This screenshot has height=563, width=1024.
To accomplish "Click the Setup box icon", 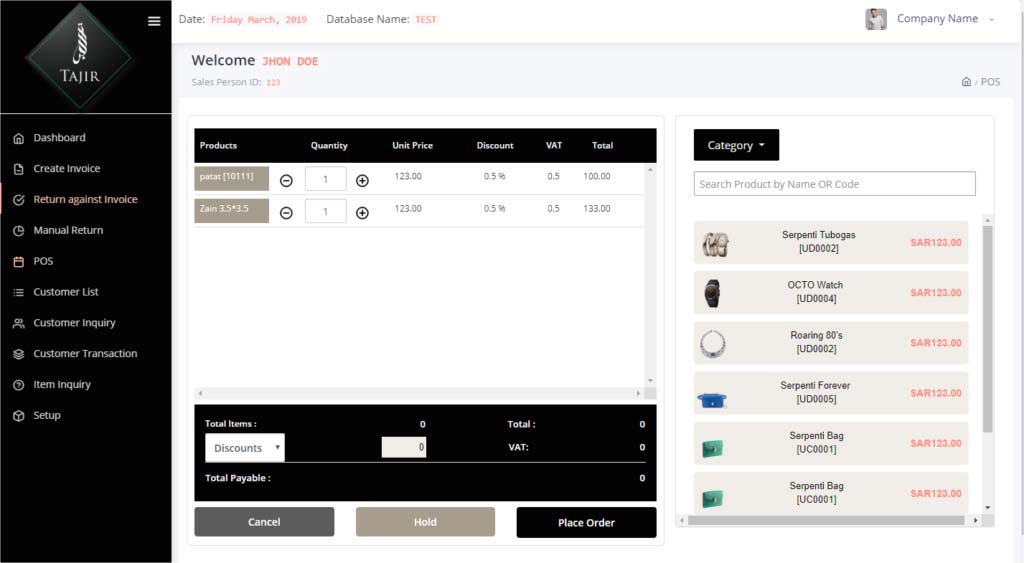I will pos(18,415).
